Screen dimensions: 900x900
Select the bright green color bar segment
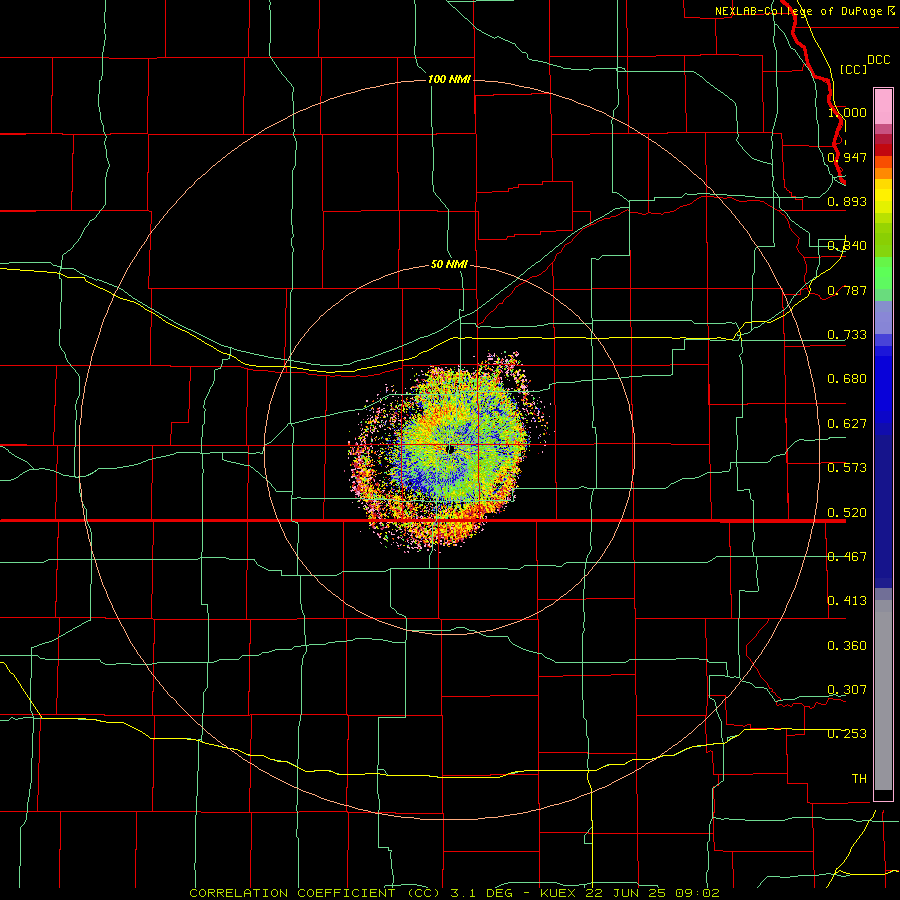tap(883, 273)
